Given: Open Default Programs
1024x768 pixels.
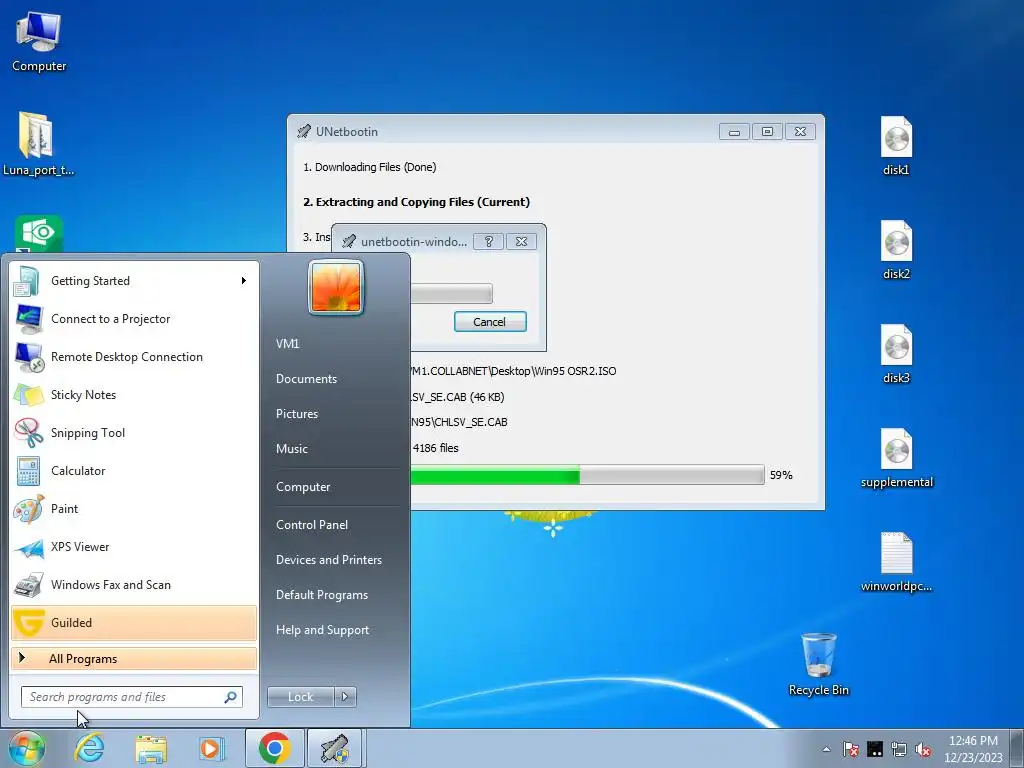Looking at the screenshot, I should (x=321, y=595).
